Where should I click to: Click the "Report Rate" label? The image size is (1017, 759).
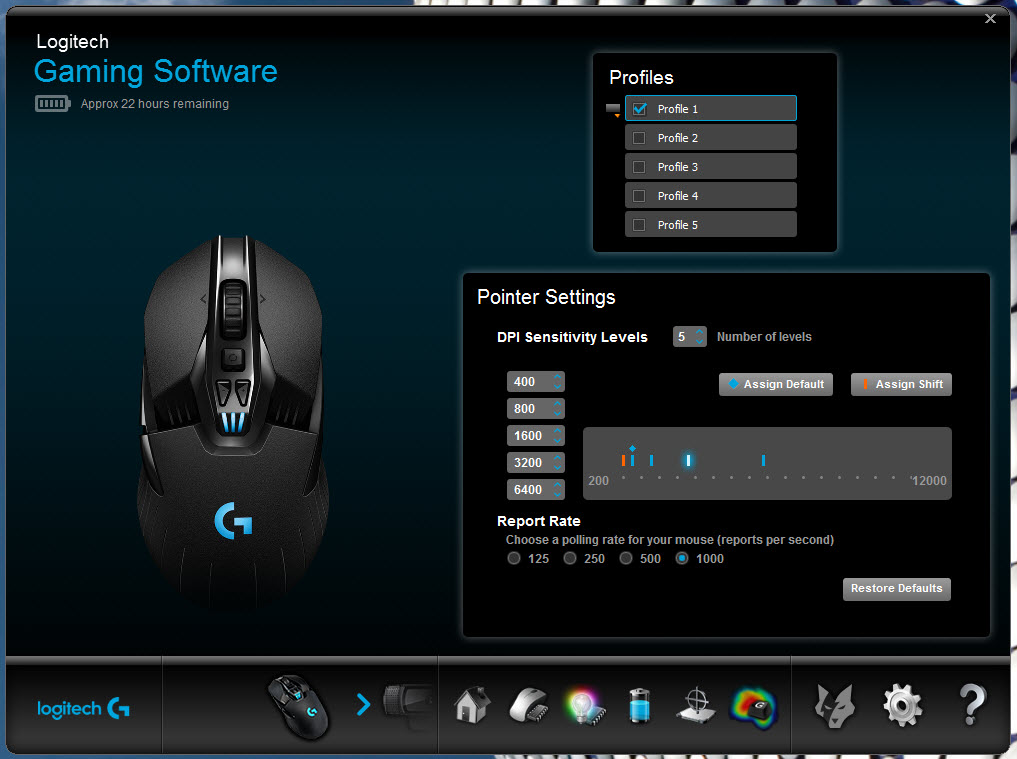pos(538,521)
